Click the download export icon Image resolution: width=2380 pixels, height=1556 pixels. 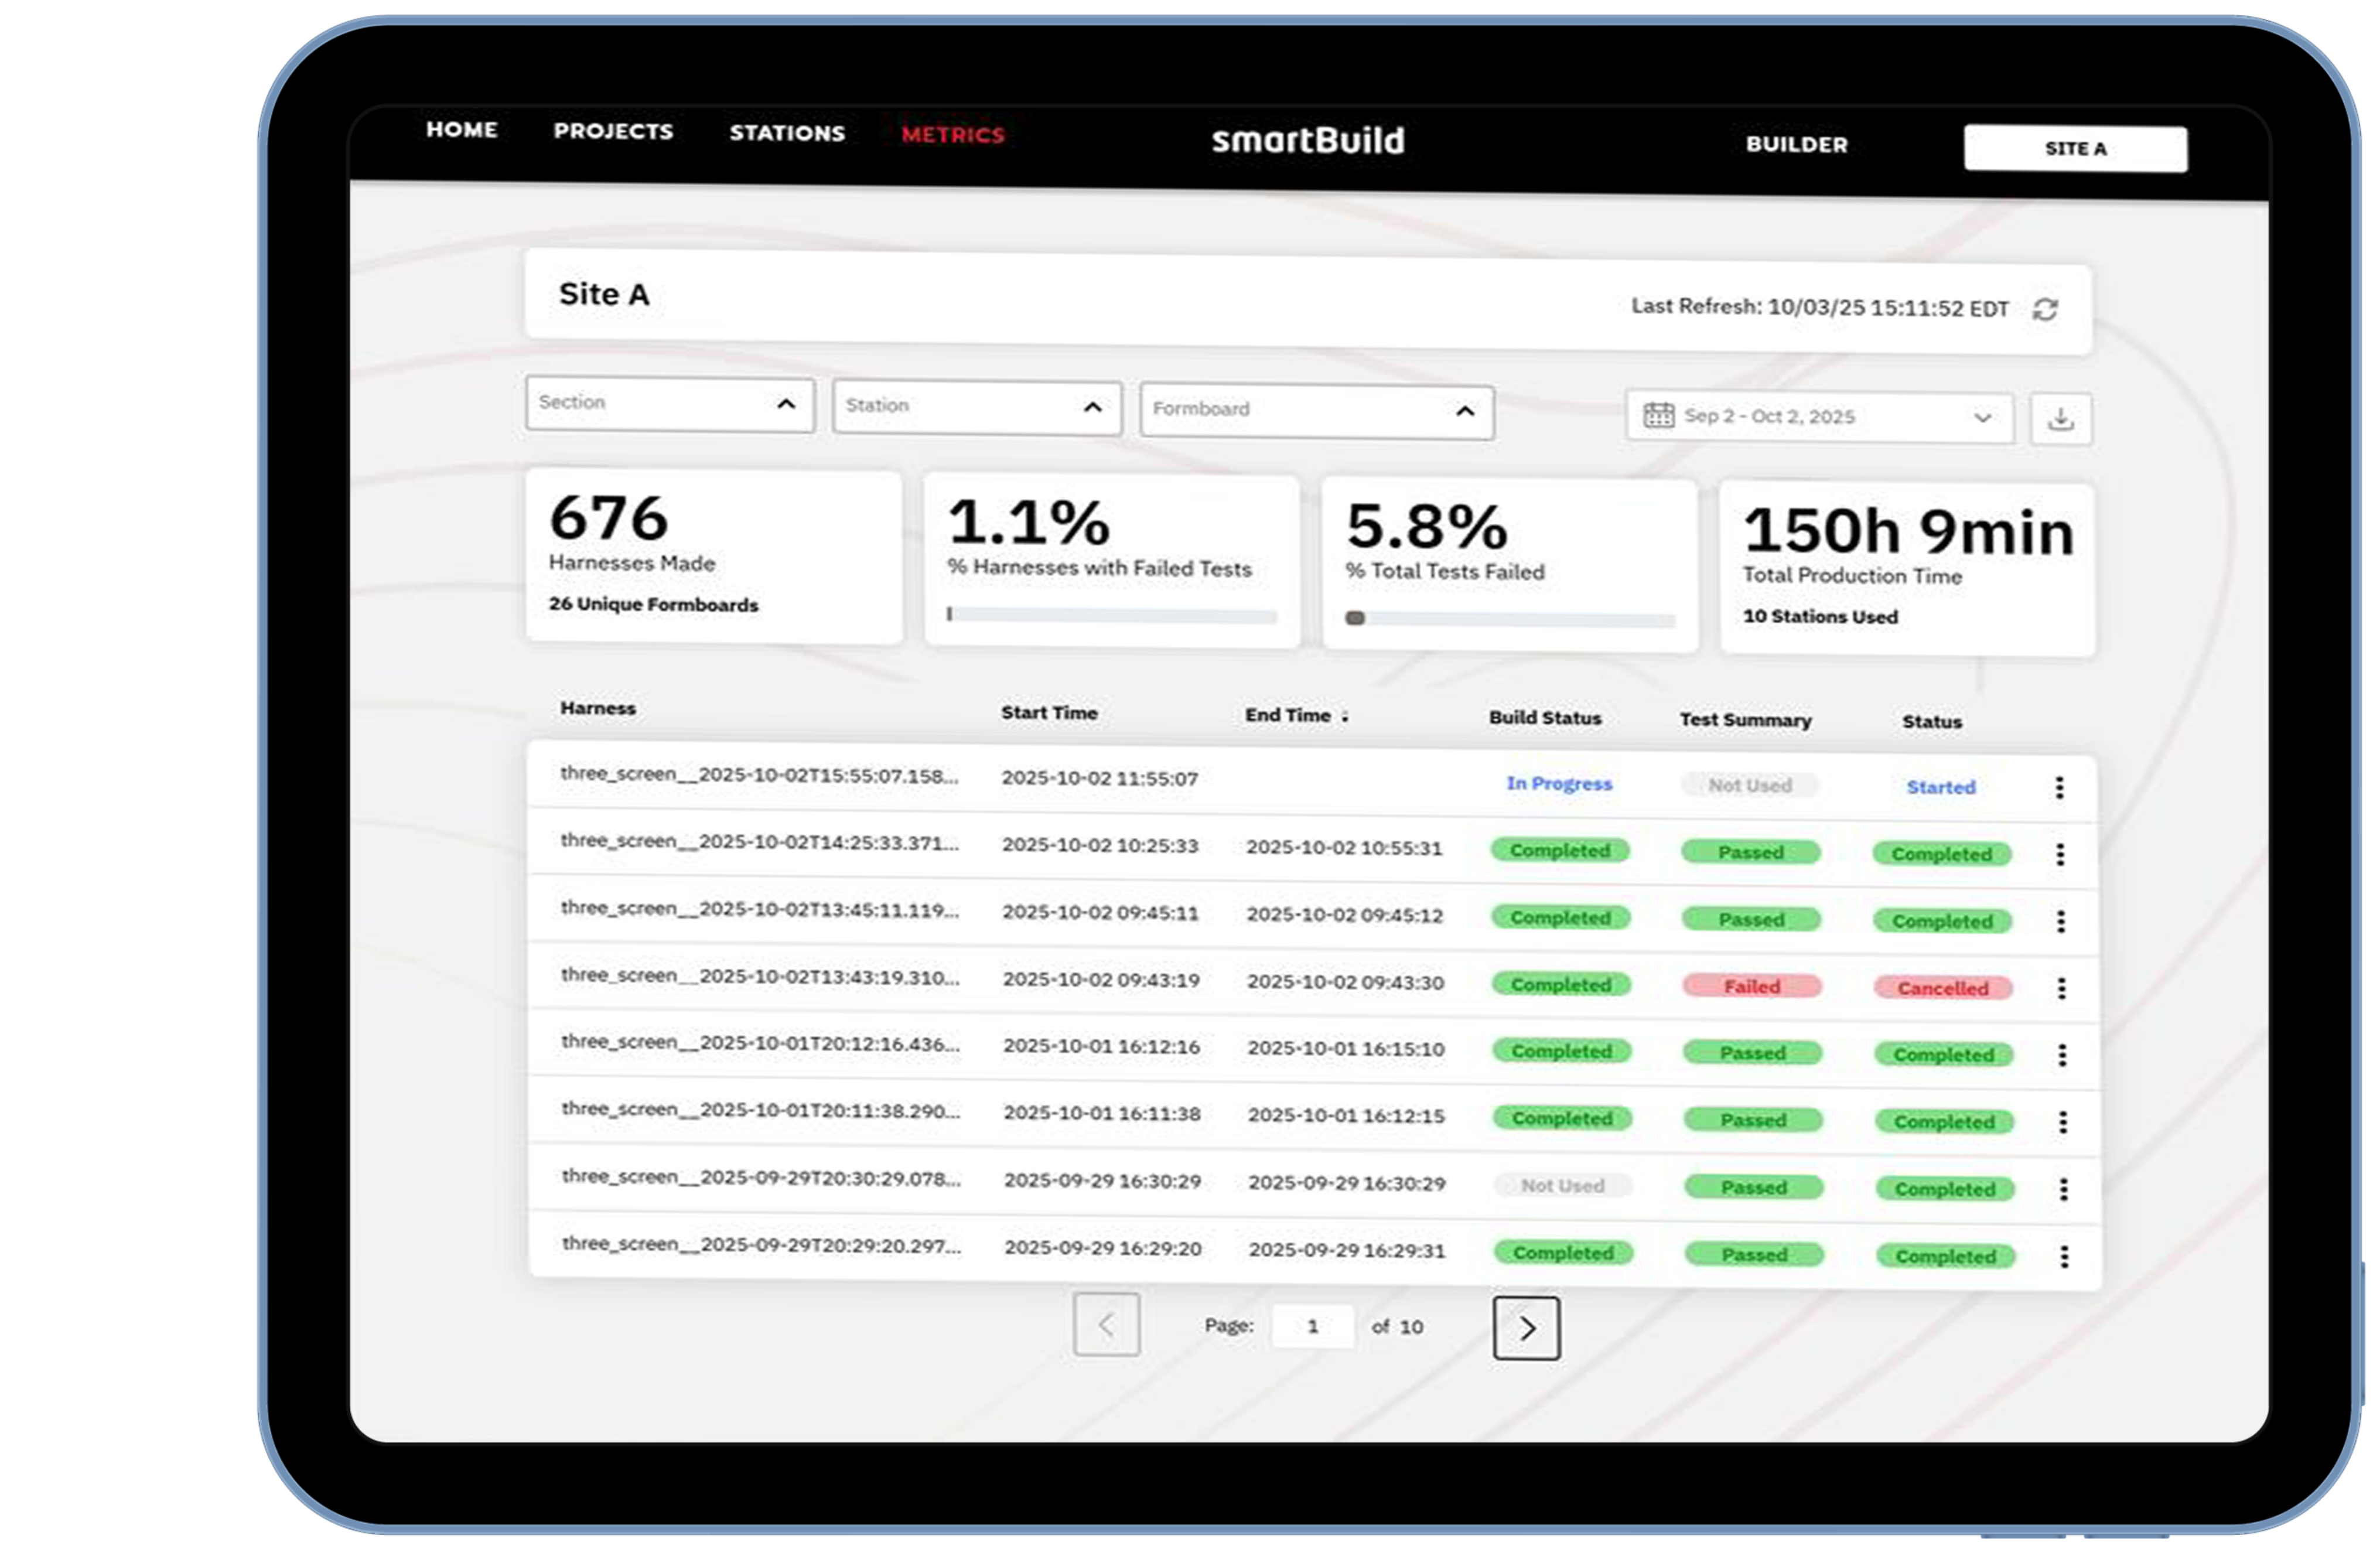2060,419
